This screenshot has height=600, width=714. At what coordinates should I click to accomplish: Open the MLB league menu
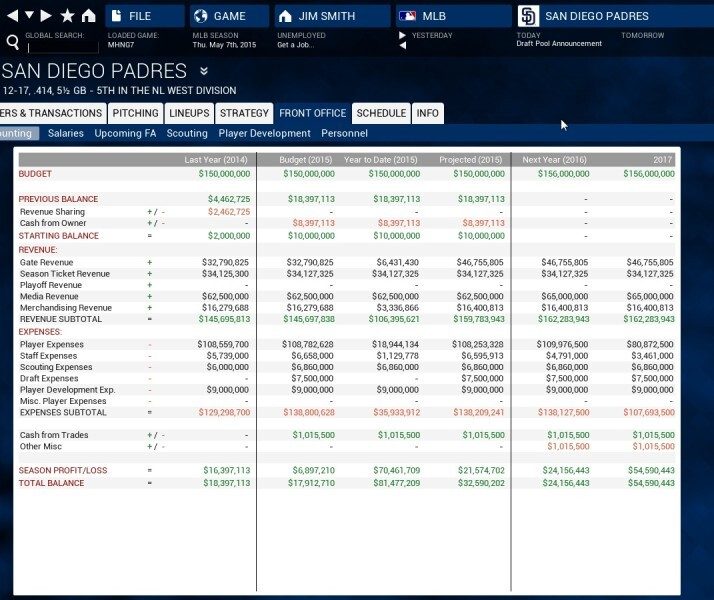tap(454, 16)
